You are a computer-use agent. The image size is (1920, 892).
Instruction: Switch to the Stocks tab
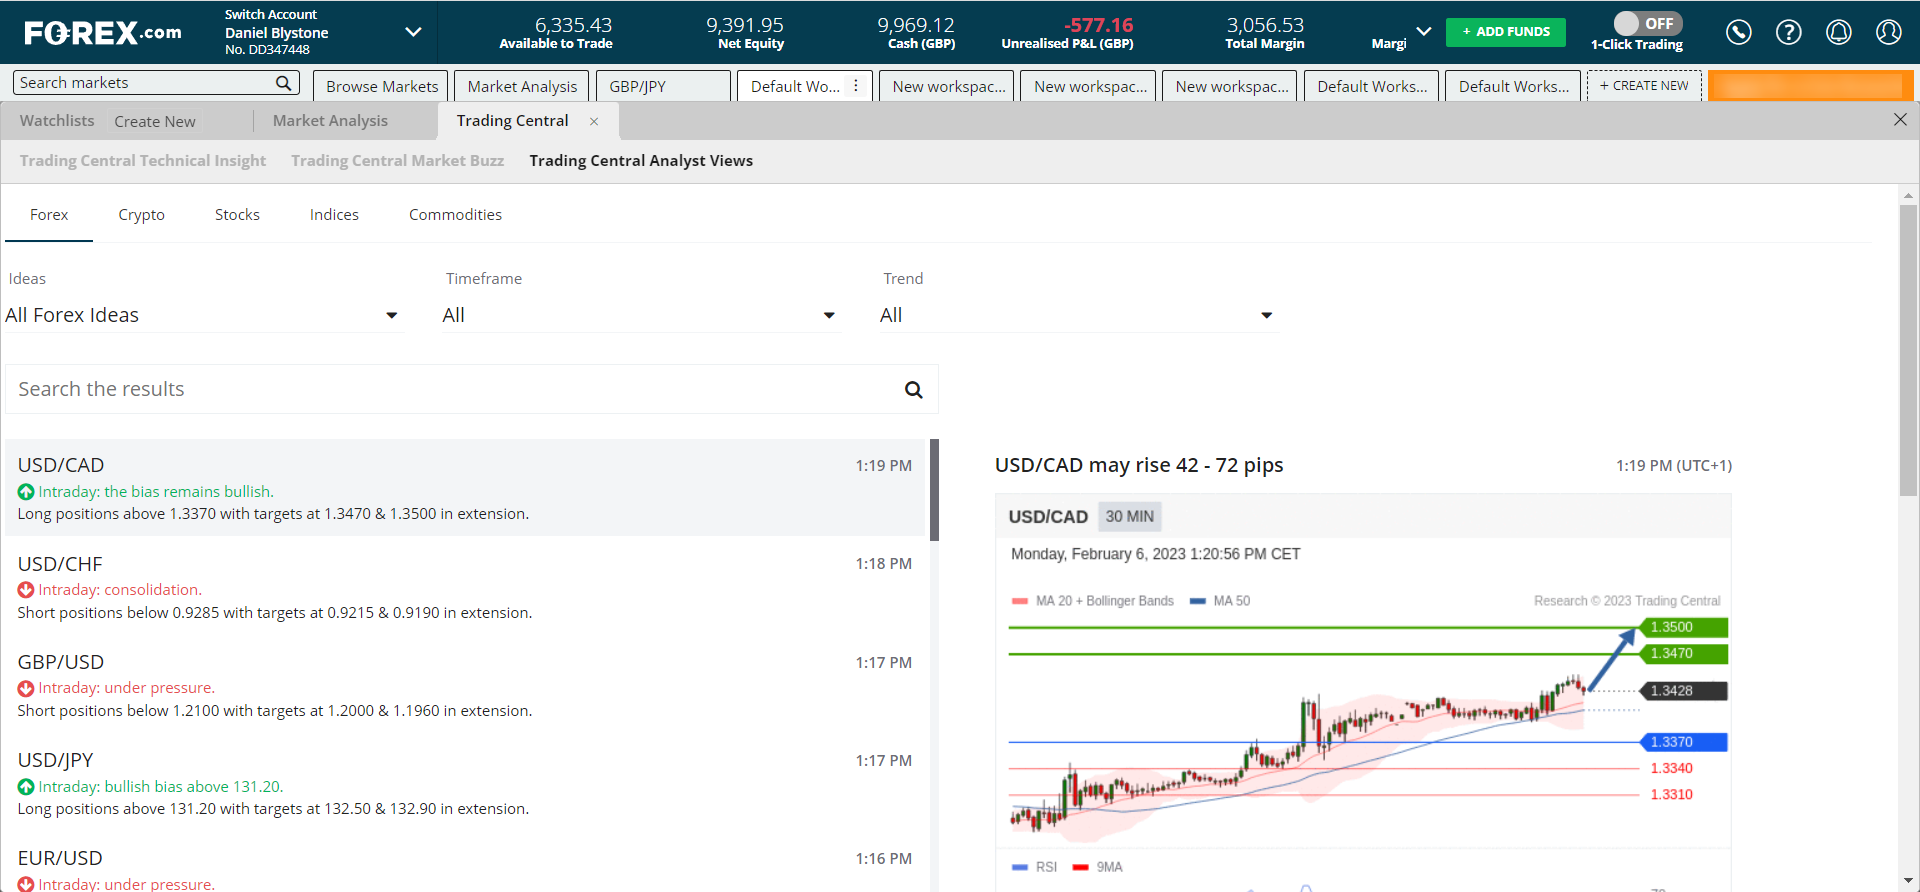click(237, 215)
